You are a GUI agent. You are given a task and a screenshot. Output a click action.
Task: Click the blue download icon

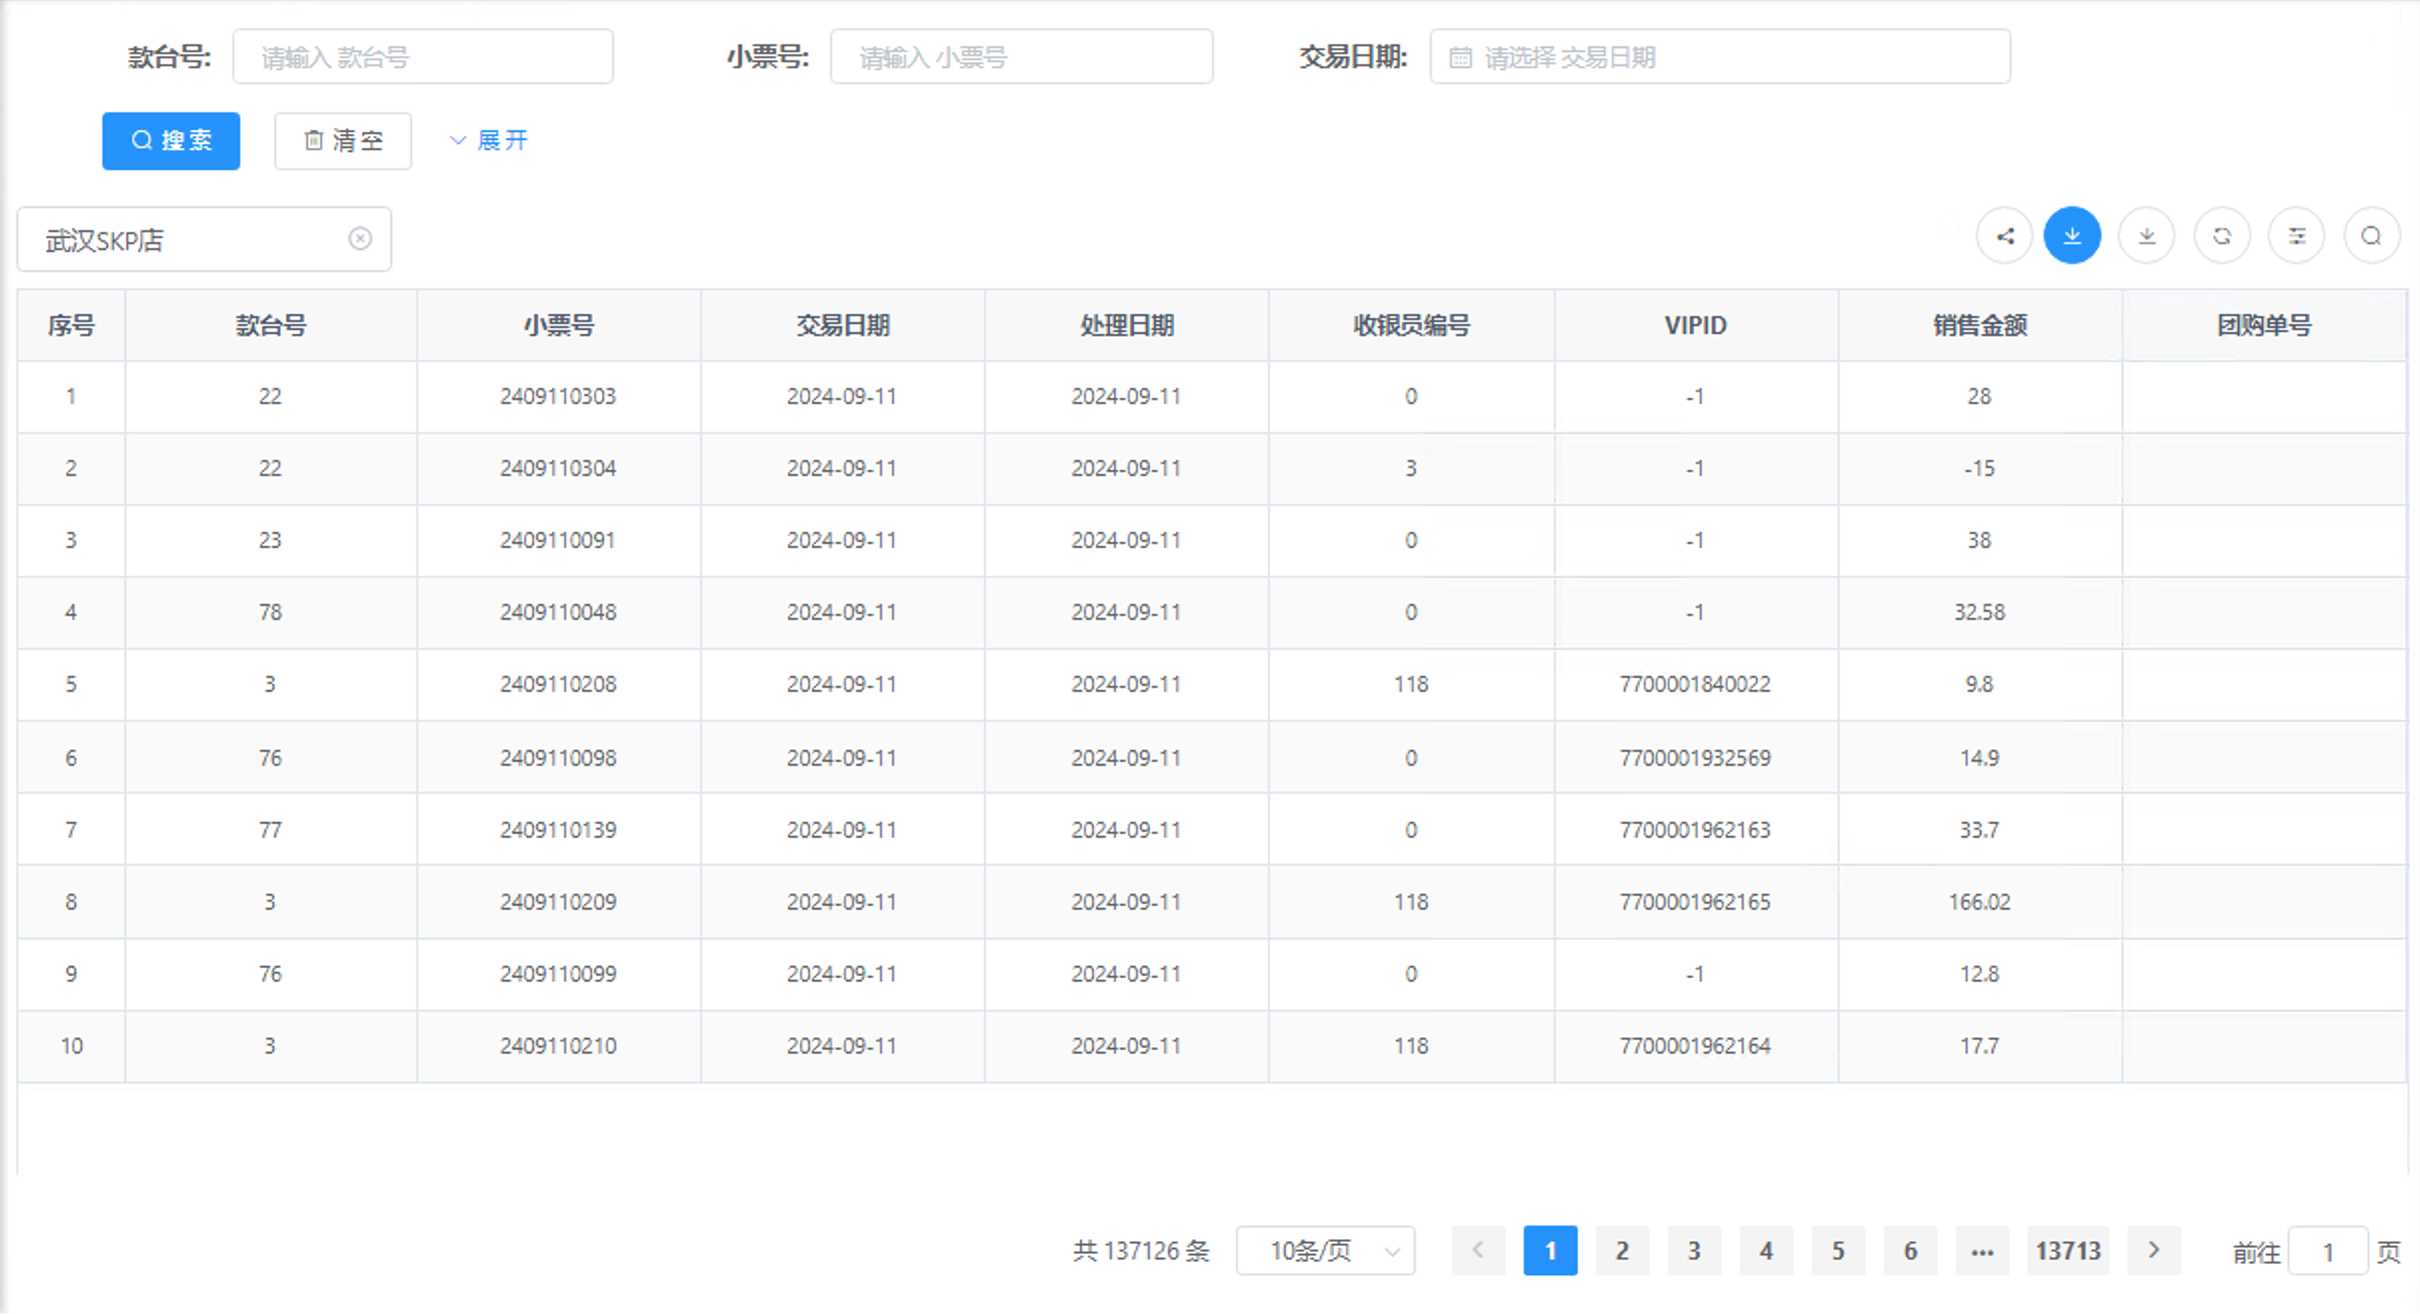click(x=2072, y=236)
